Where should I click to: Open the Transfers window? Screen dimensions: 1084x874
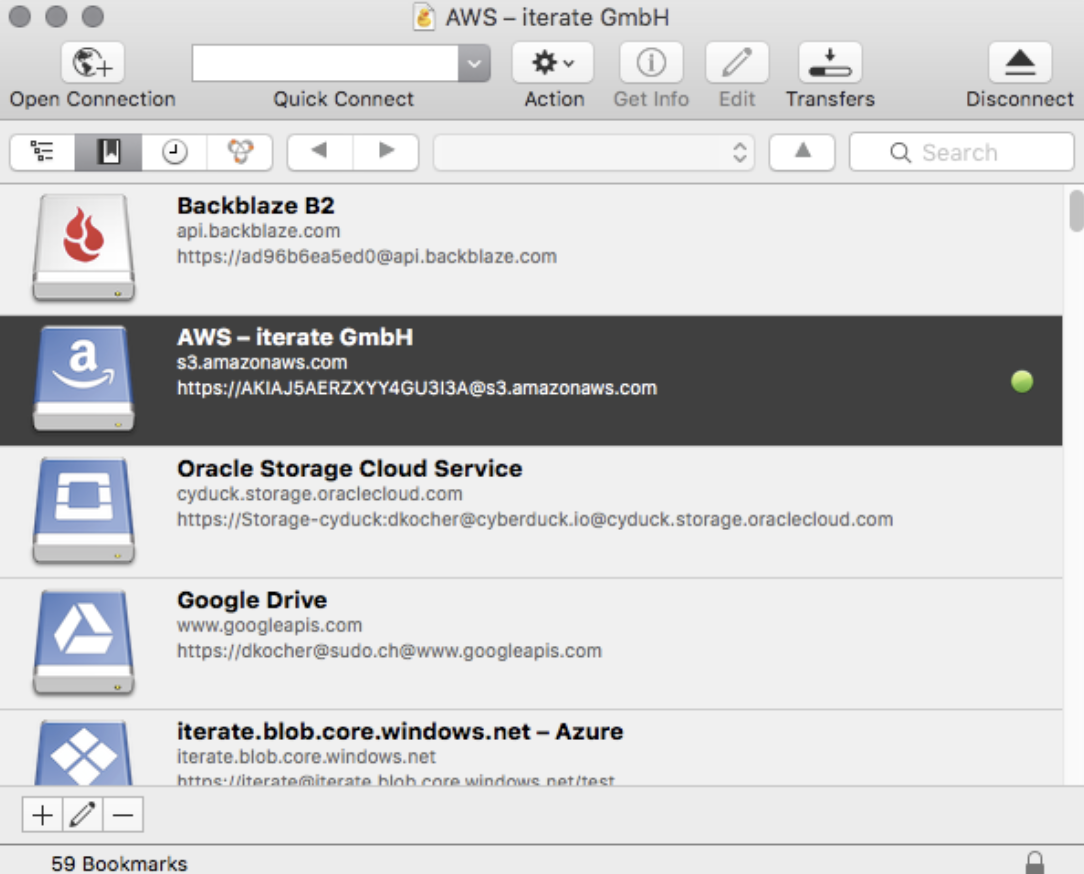point(829,64)
